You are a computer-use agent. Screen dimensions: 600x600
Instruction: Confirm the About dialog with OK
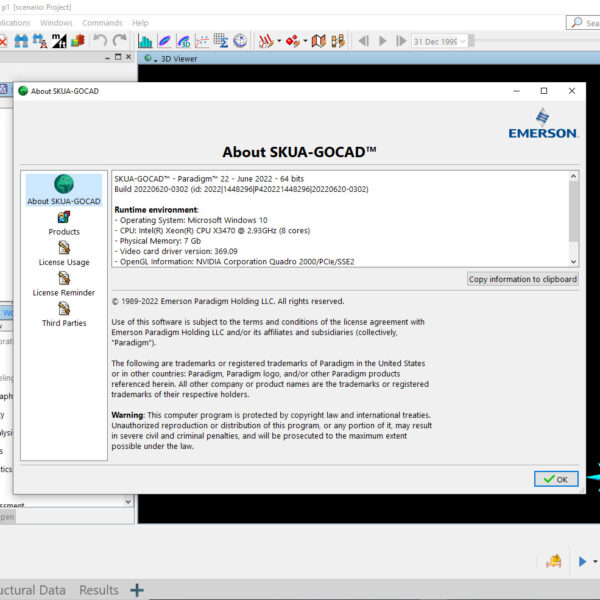coord(556,479)
